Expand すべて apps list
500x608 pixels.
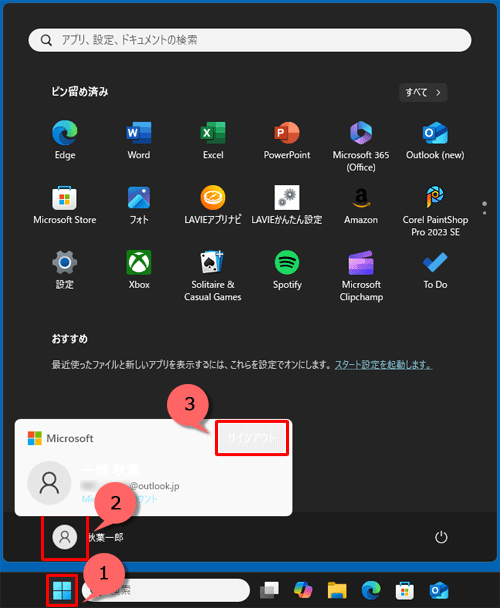[423, 93]
